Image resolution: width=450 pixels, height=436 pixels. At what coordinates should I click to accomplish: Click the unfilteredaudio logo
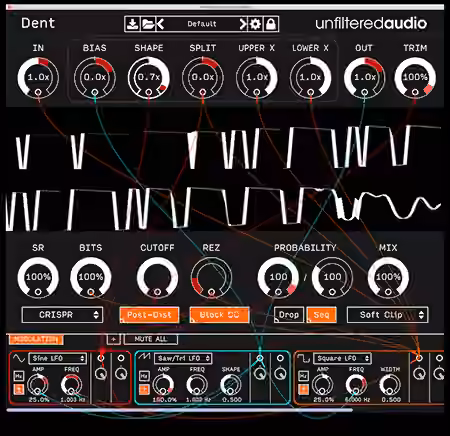click(371, 24)
